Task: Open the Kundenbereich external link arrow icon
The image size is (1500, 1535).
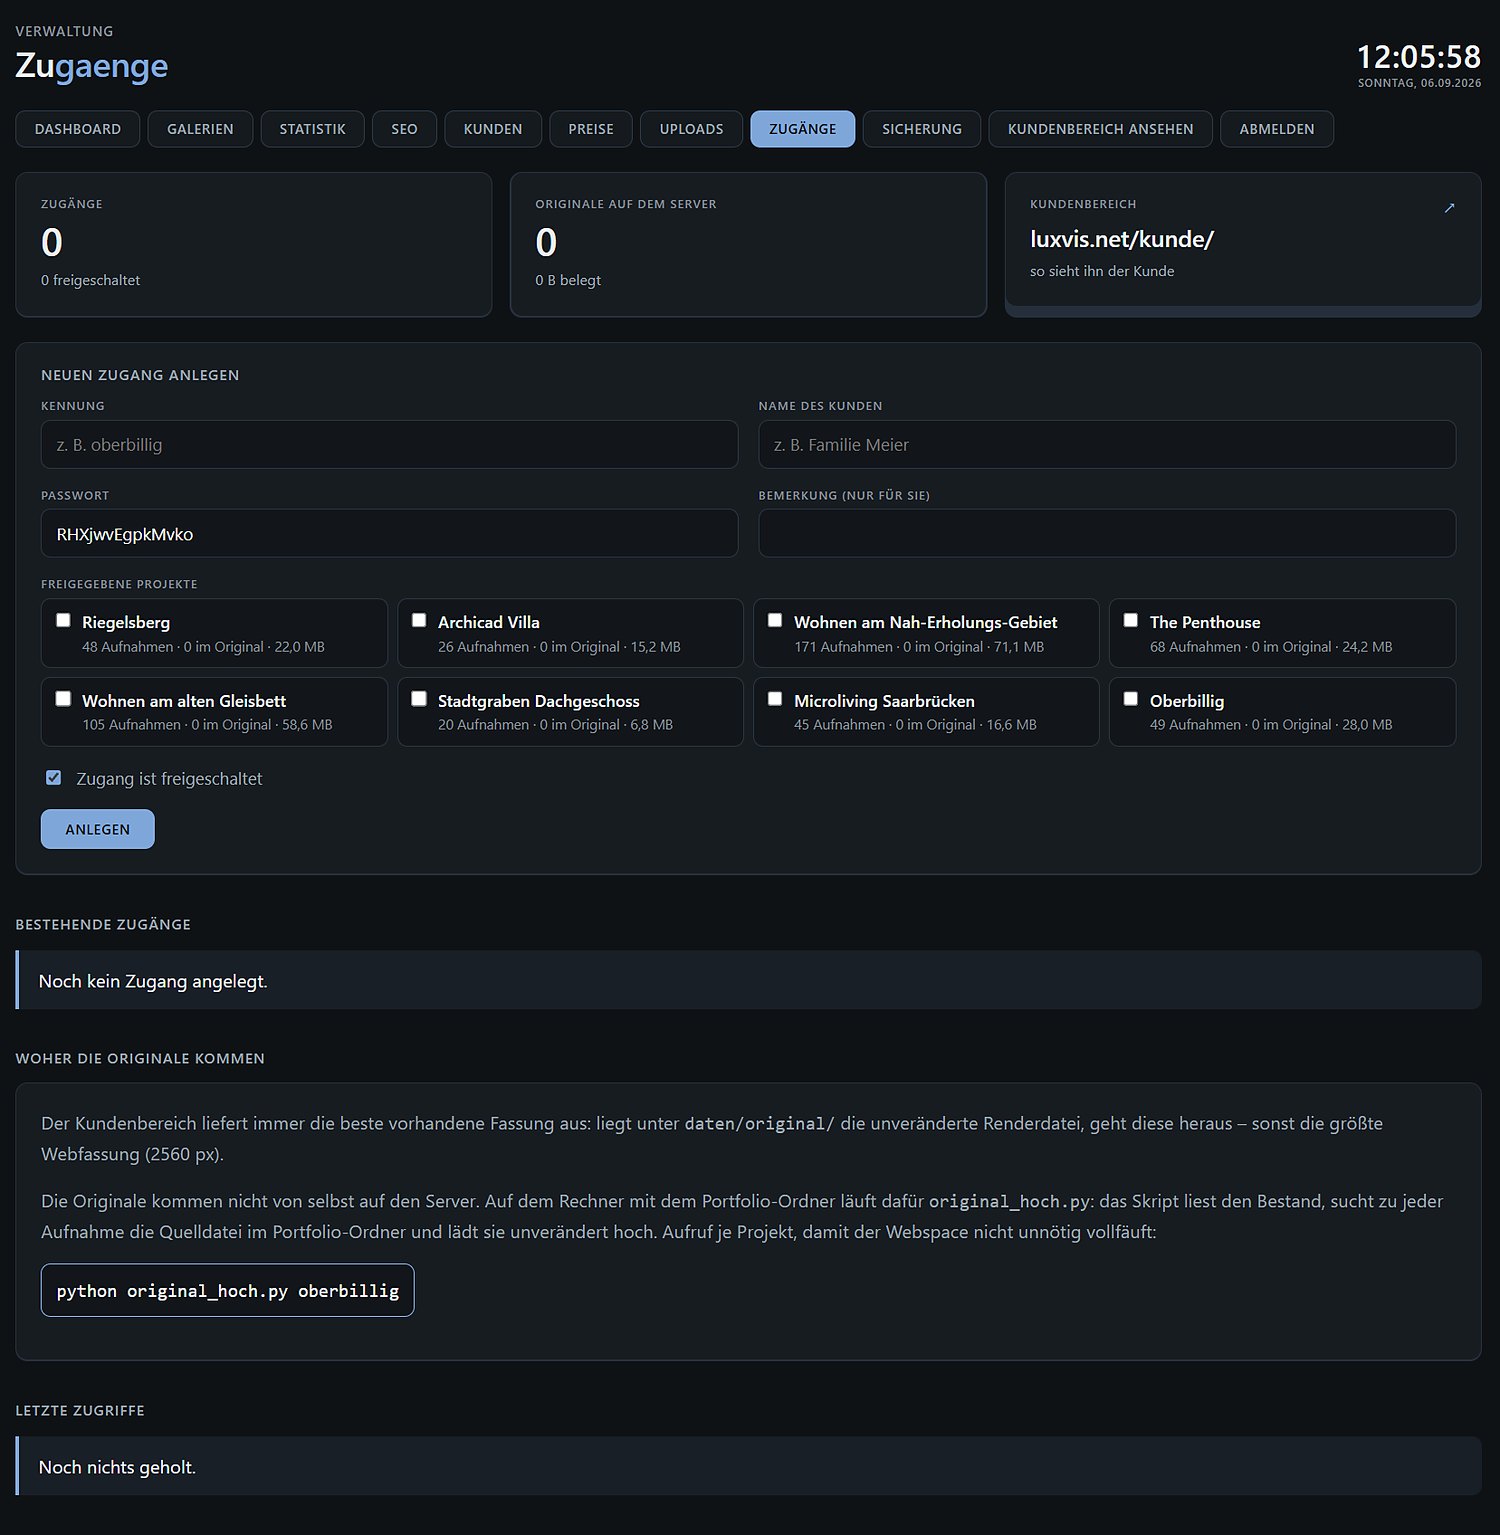Action: click(x=1449, y=208)
